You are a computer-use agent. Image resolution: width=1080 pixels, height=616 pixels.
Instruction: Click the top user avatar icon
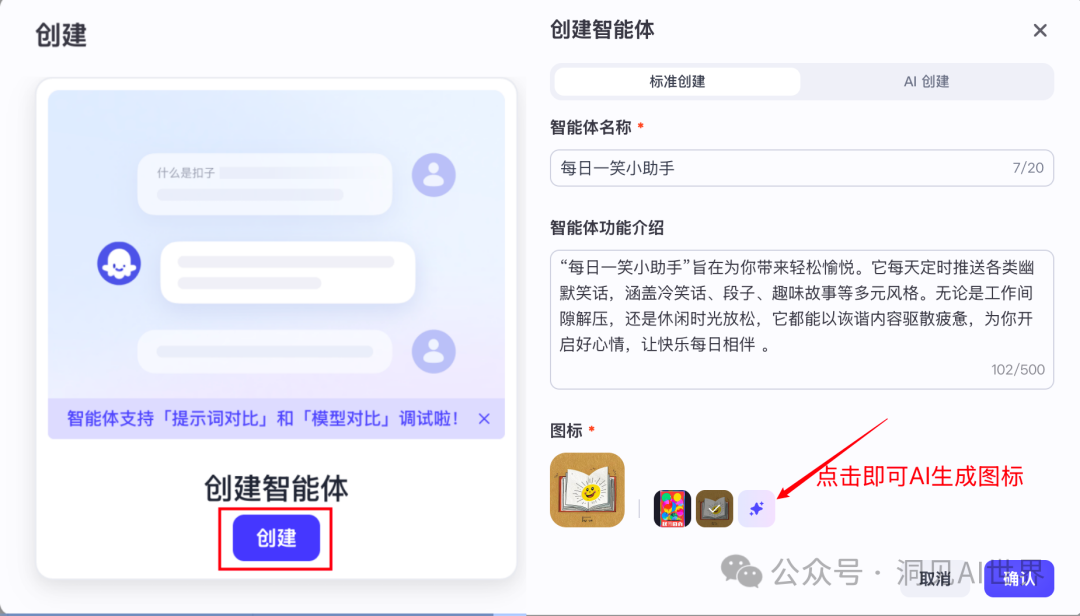[433, 175]
